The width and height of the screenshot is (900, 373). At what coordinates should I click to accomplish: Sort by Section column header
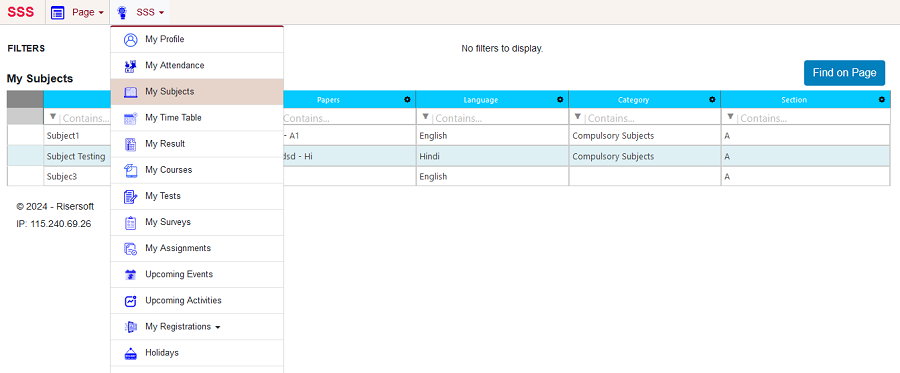[794, 100]
